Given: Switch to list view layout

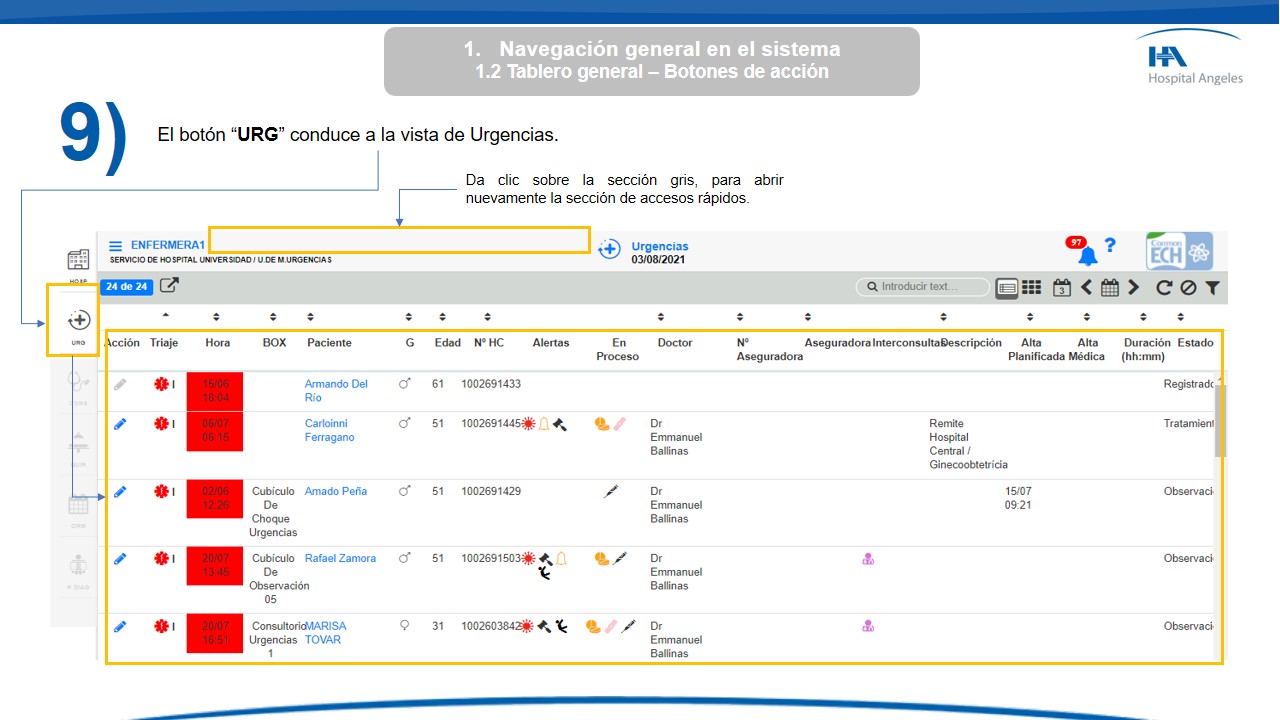Looking at the screenshot, I should pos(1008,288).
